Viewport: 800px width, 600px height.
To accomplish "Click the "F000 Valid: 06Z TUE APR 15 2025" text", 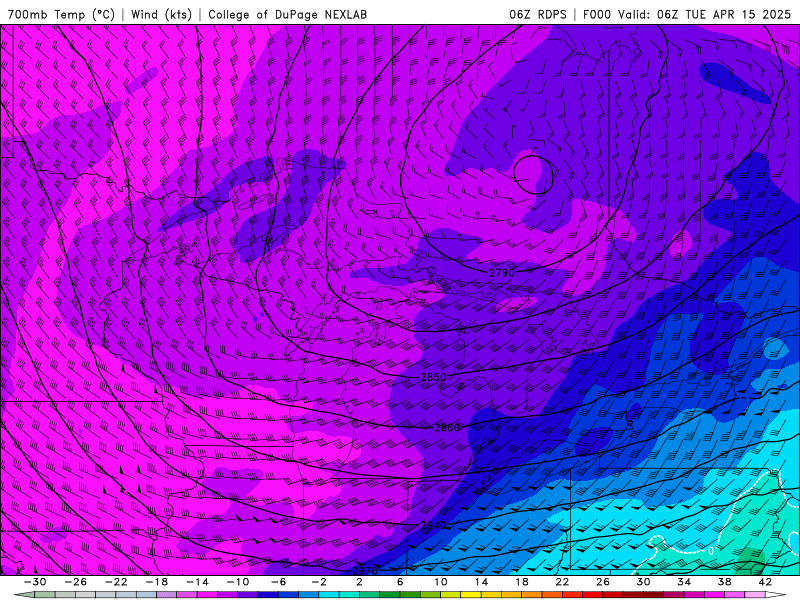I will click(x=687, y=14).
